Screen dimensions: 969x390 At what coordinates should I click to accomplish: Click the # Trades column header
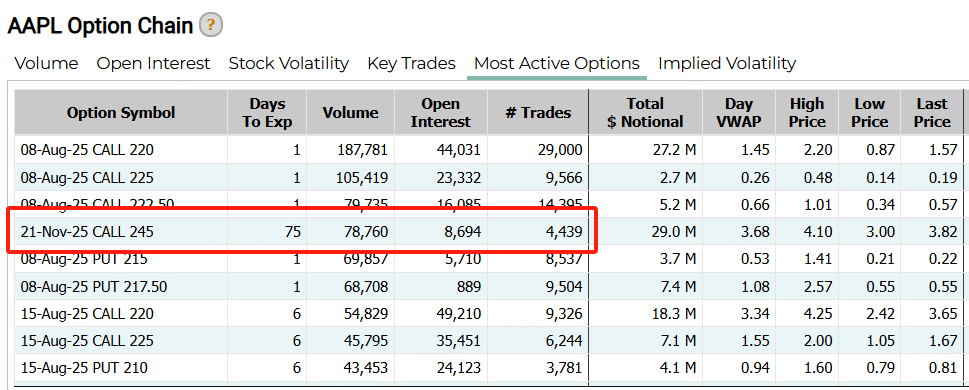tap(538, 112)
